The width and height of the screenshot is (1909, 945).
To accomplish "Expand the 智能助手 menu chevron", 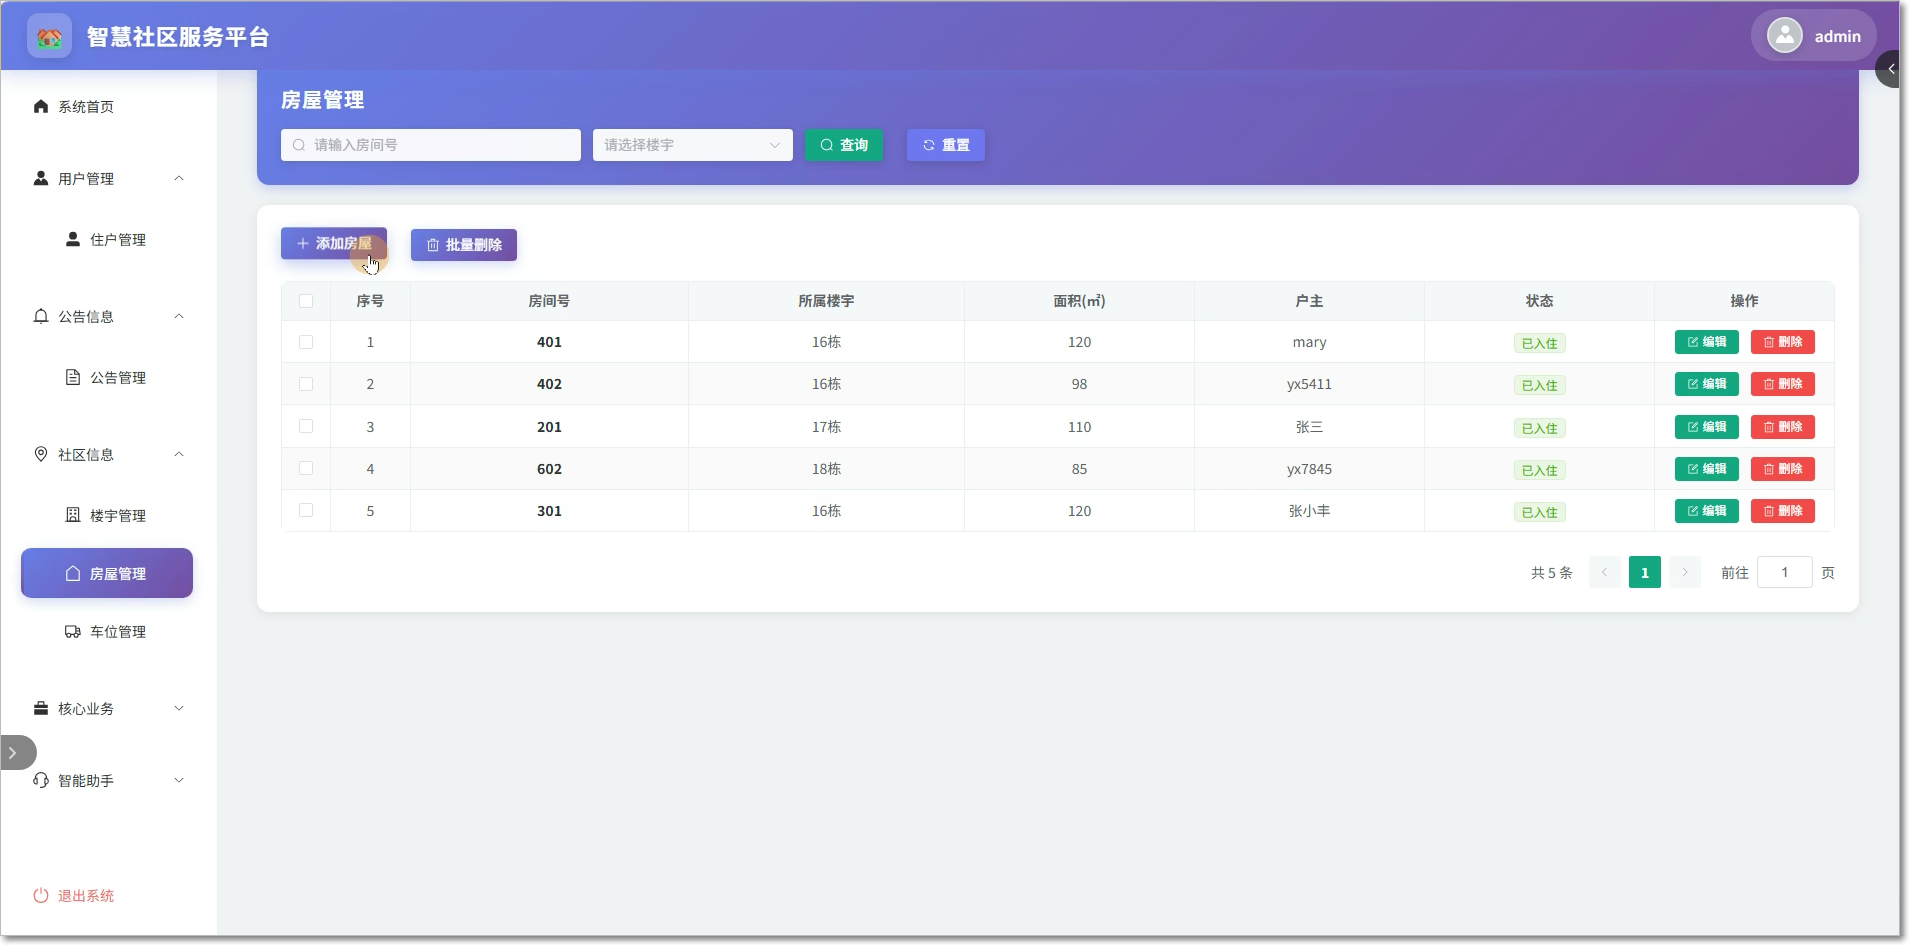I will [179, 780].
